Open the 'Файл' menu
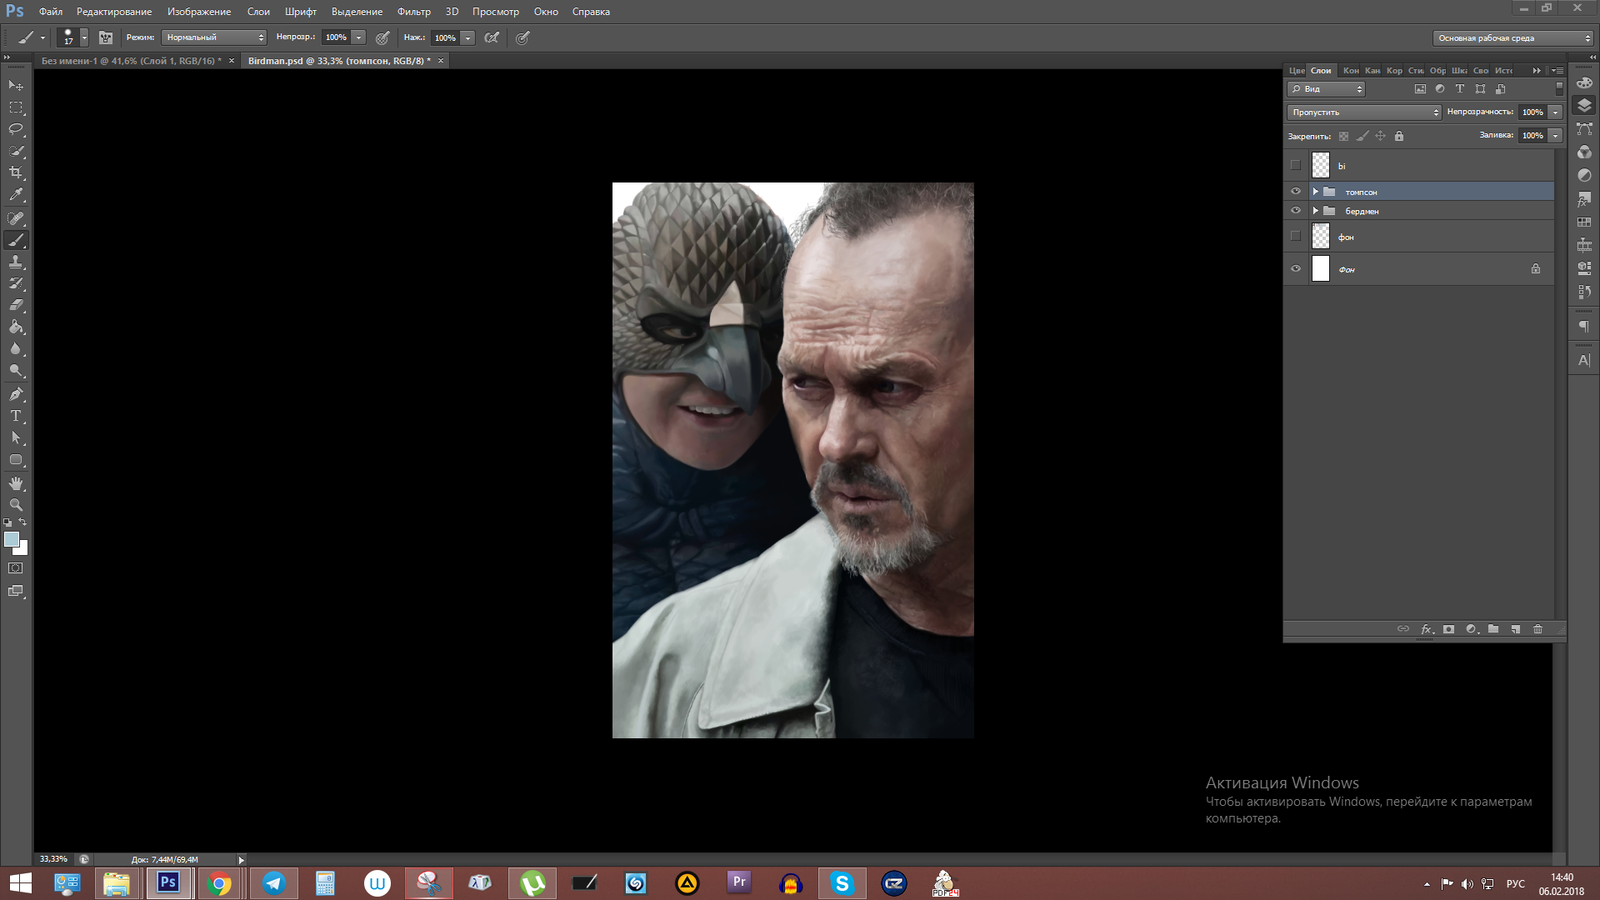The height and width of the screenshot is (900, 1600). (x=50, y=12)
